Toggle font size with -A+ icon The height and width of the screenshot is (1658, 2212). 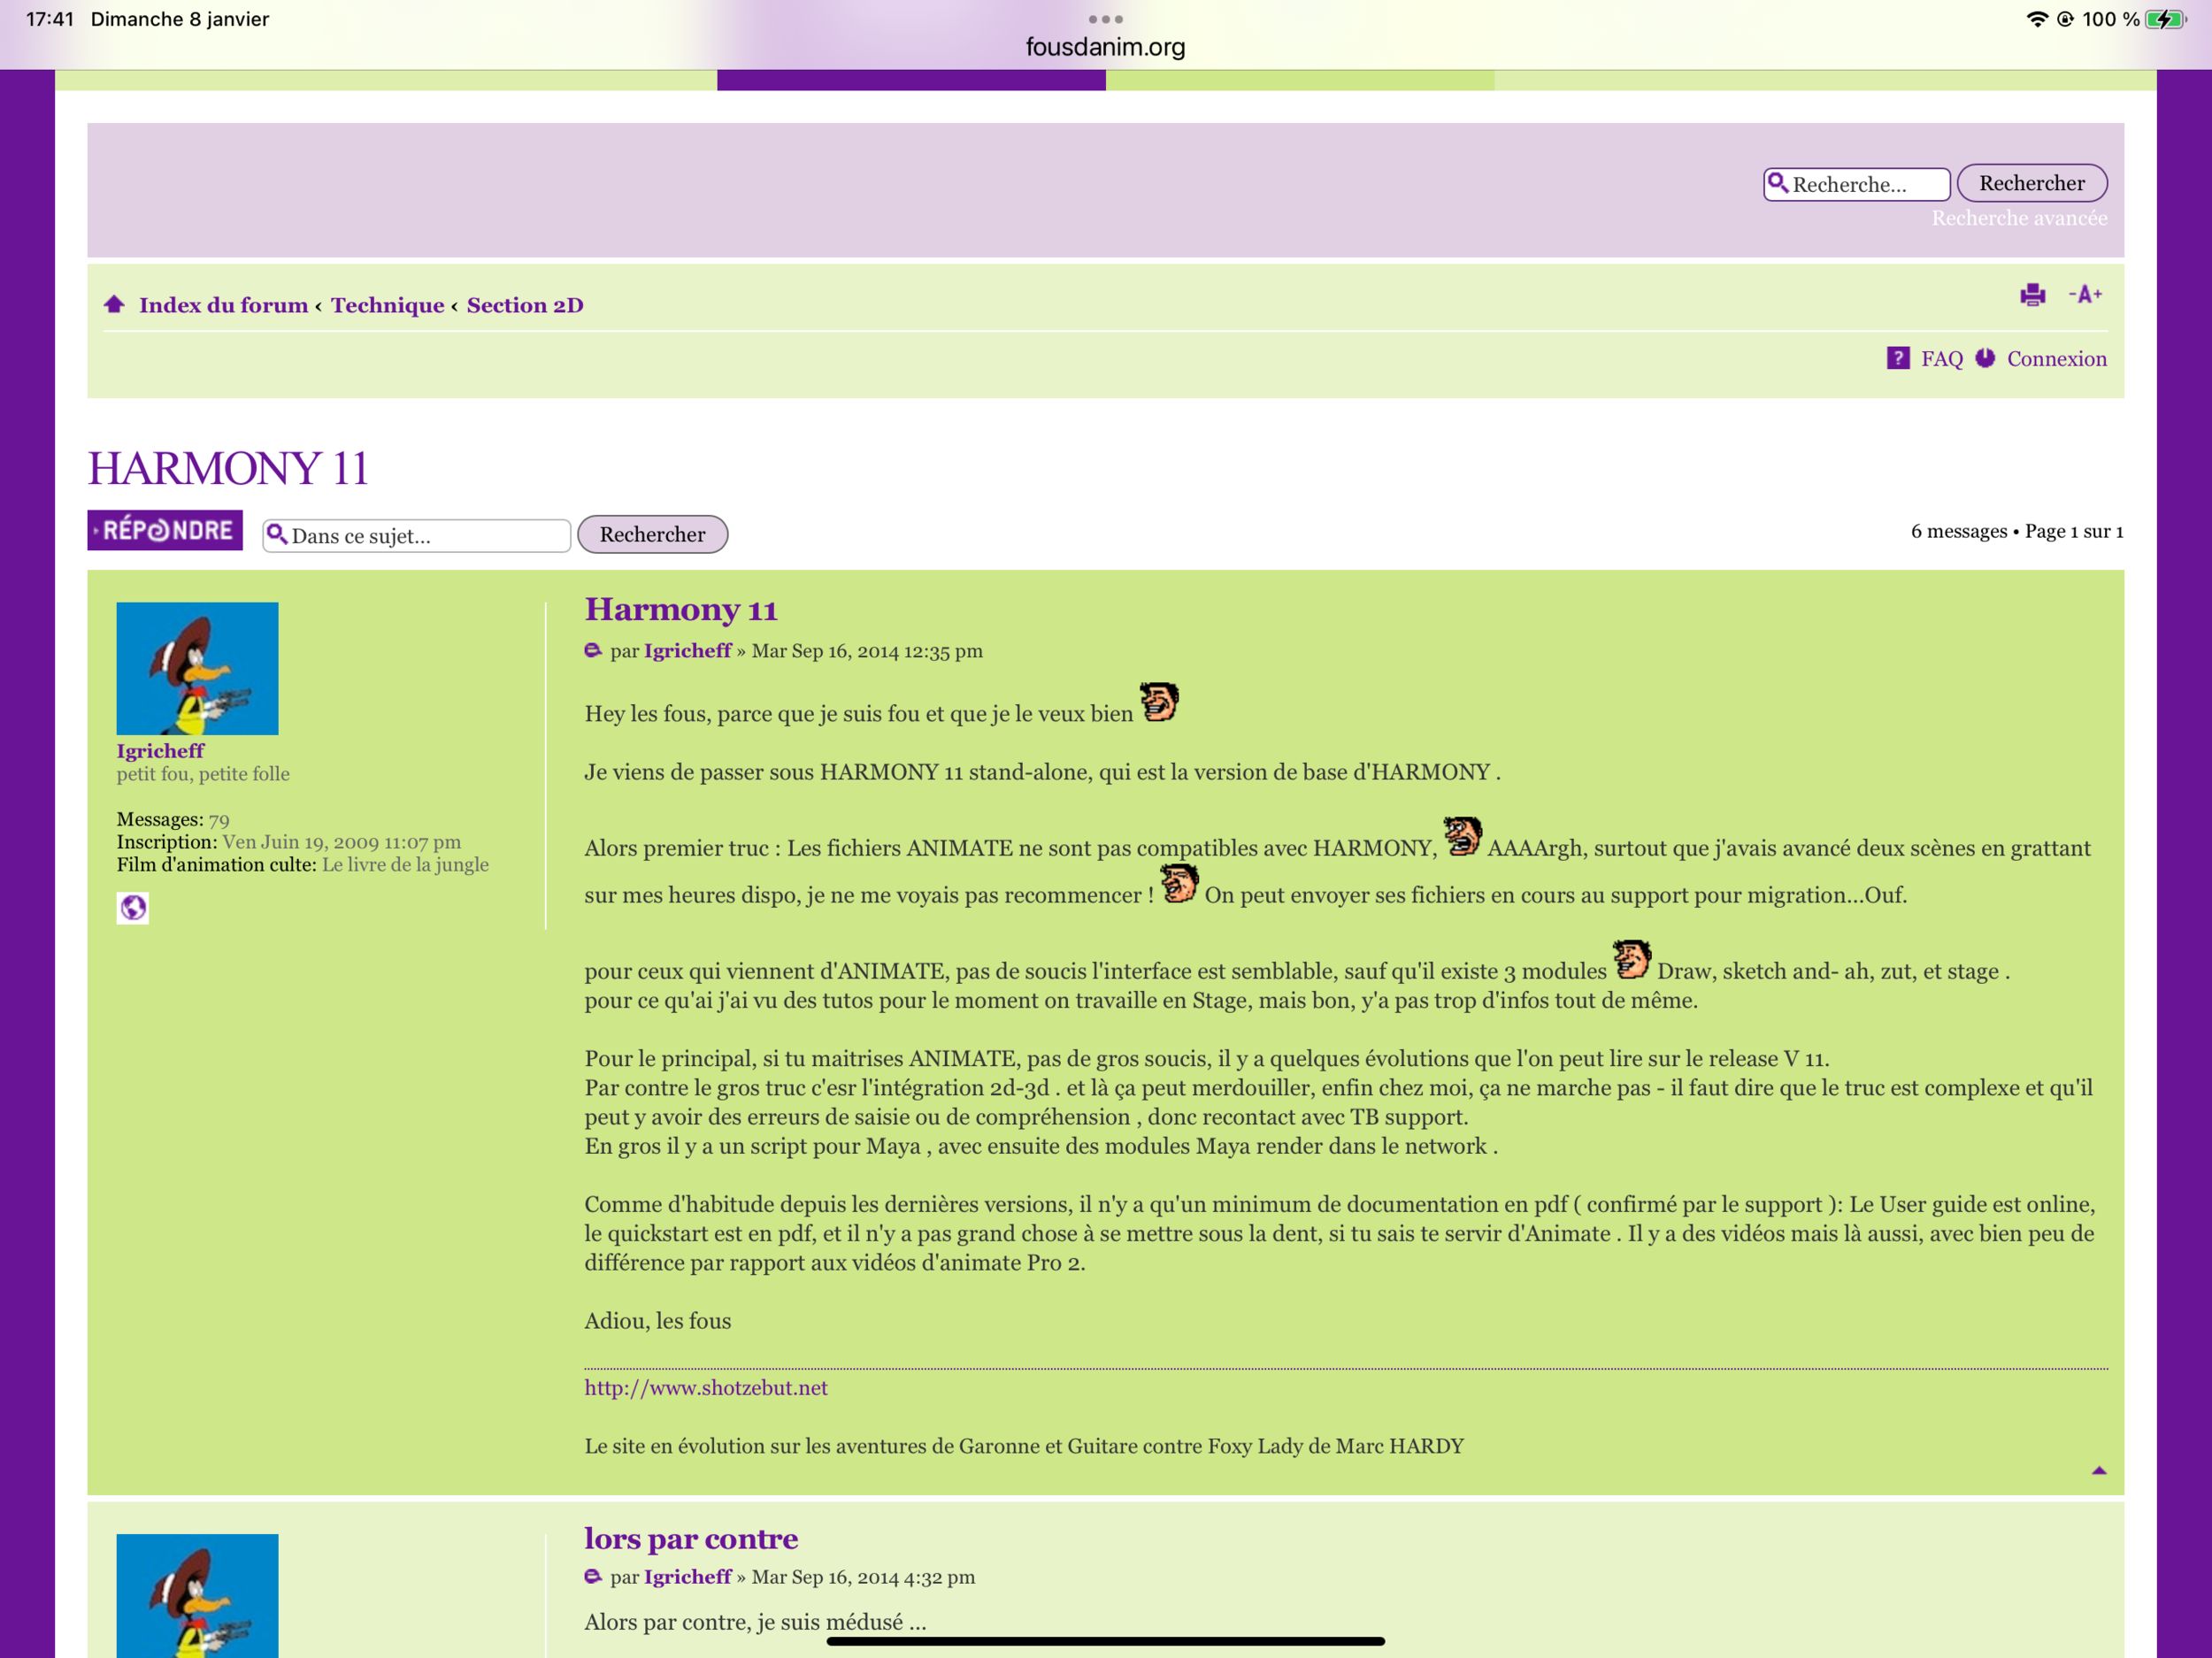[2085, 295]
